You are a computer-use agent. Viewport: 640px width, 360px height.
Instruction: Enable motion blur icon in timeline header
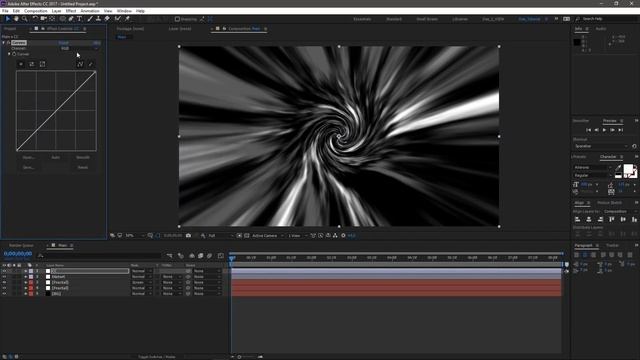209,256
